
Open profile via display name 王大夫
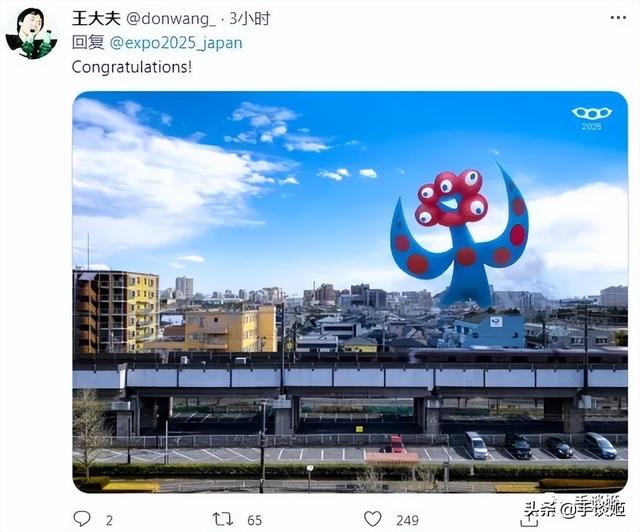(x=96, y=18)
